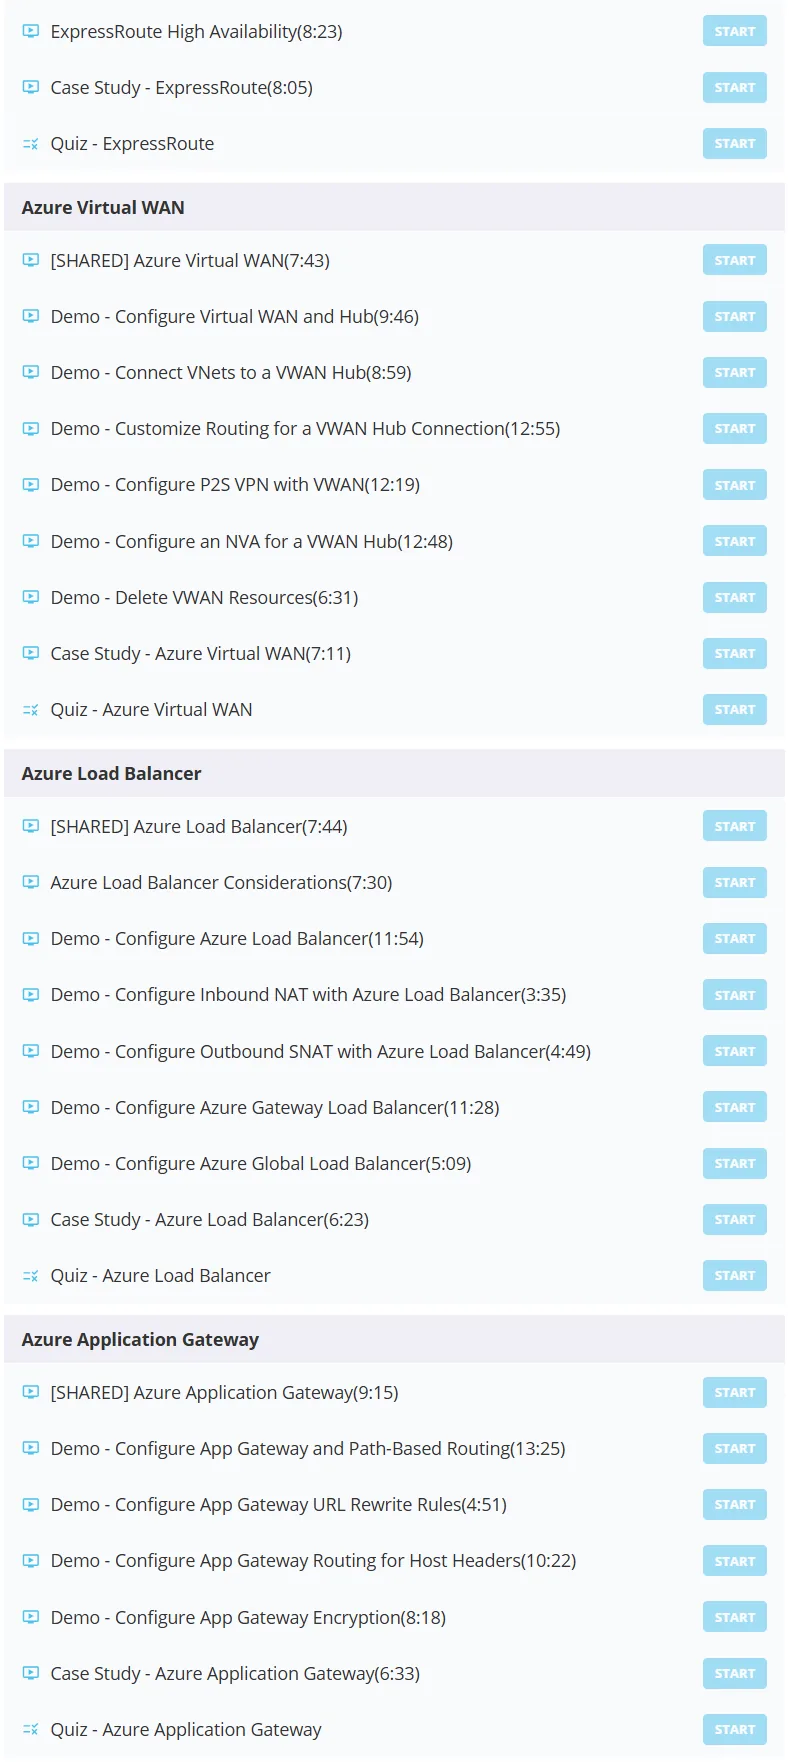Viewport: 789px width, 1762px height.
Task: Start Demo - Configure Azure Gateway Load Balancer
Action: 735,1107
